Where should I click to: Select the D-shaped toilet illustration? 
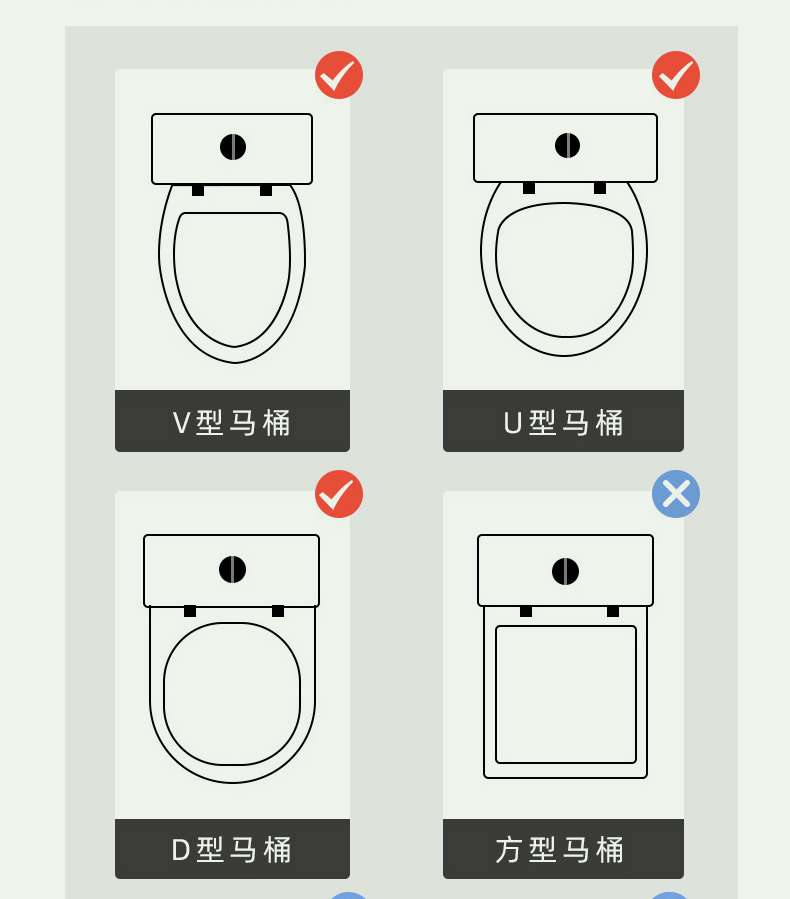[232, 659]
